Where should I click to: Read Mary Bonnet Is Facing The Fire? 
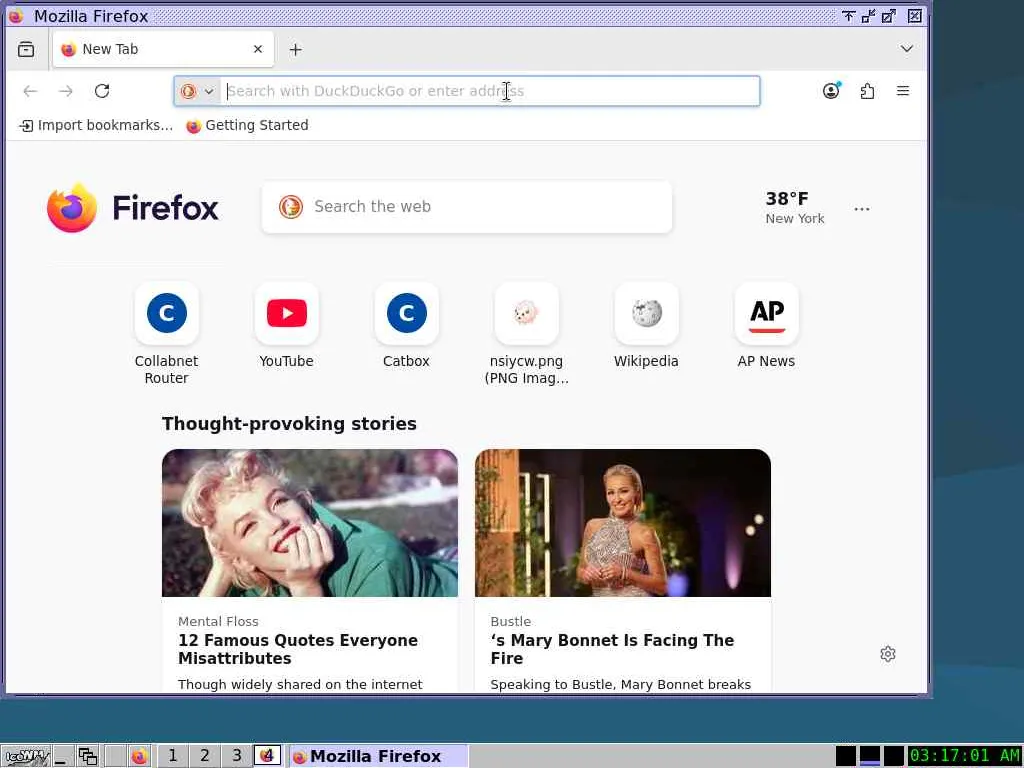pyautogui.click(x=612, y=649)
